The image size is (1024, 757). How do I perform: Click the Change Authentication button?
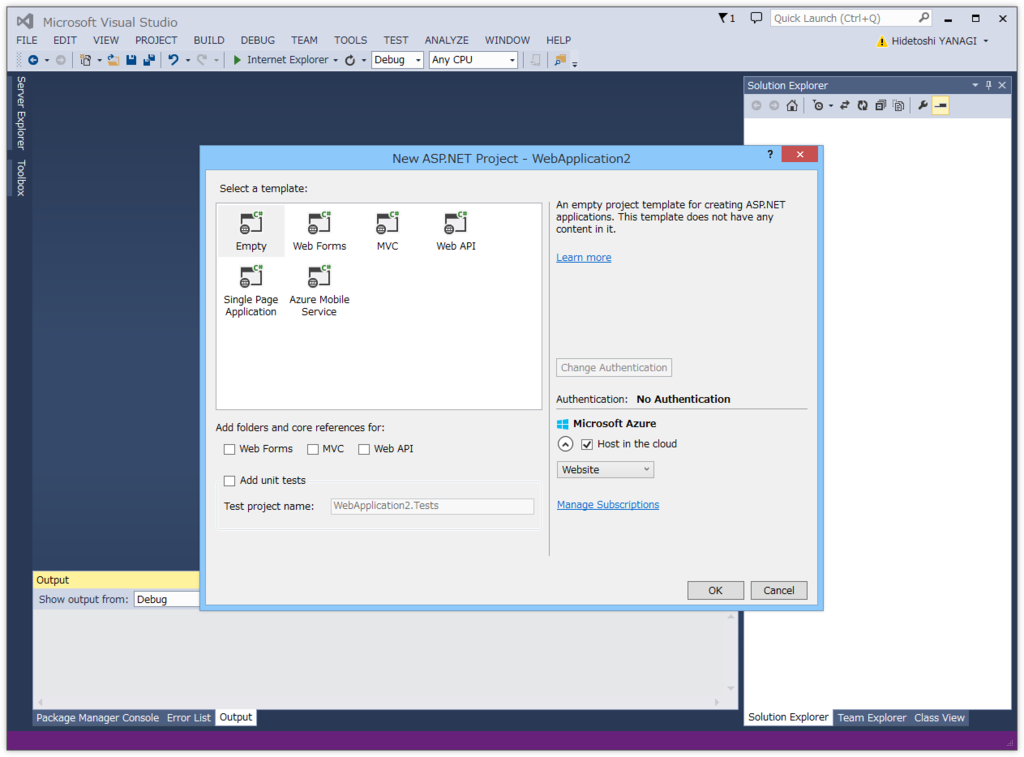pyautogui.click(x=614, y=368)
